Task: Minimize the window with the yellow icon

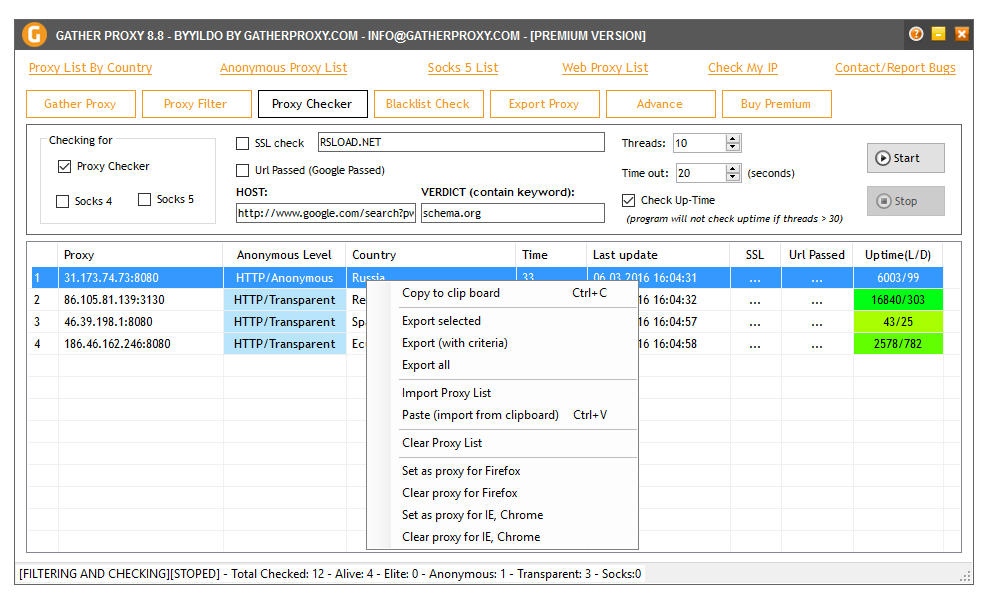Action: coord(938,34)
